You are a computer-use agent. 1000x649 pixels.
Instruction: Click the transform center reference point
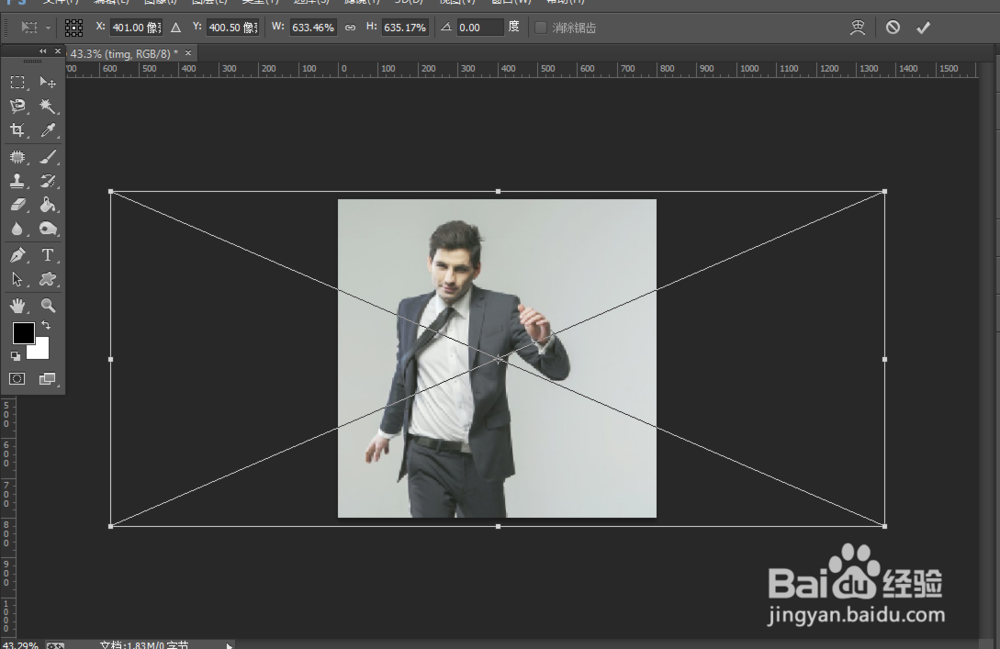(x=498, y=360)
